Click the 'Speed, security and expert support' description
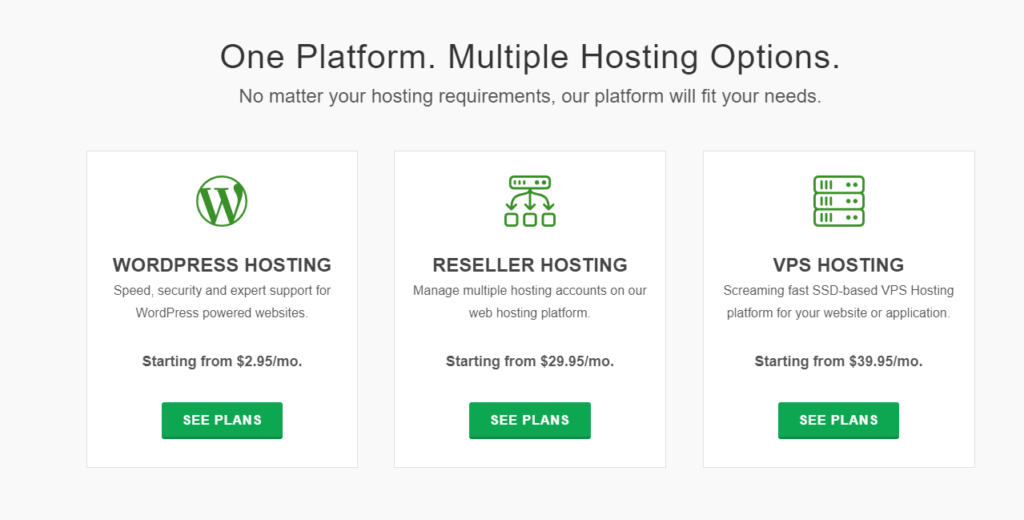The image size is (1024, 520). [x=222, y=301]
